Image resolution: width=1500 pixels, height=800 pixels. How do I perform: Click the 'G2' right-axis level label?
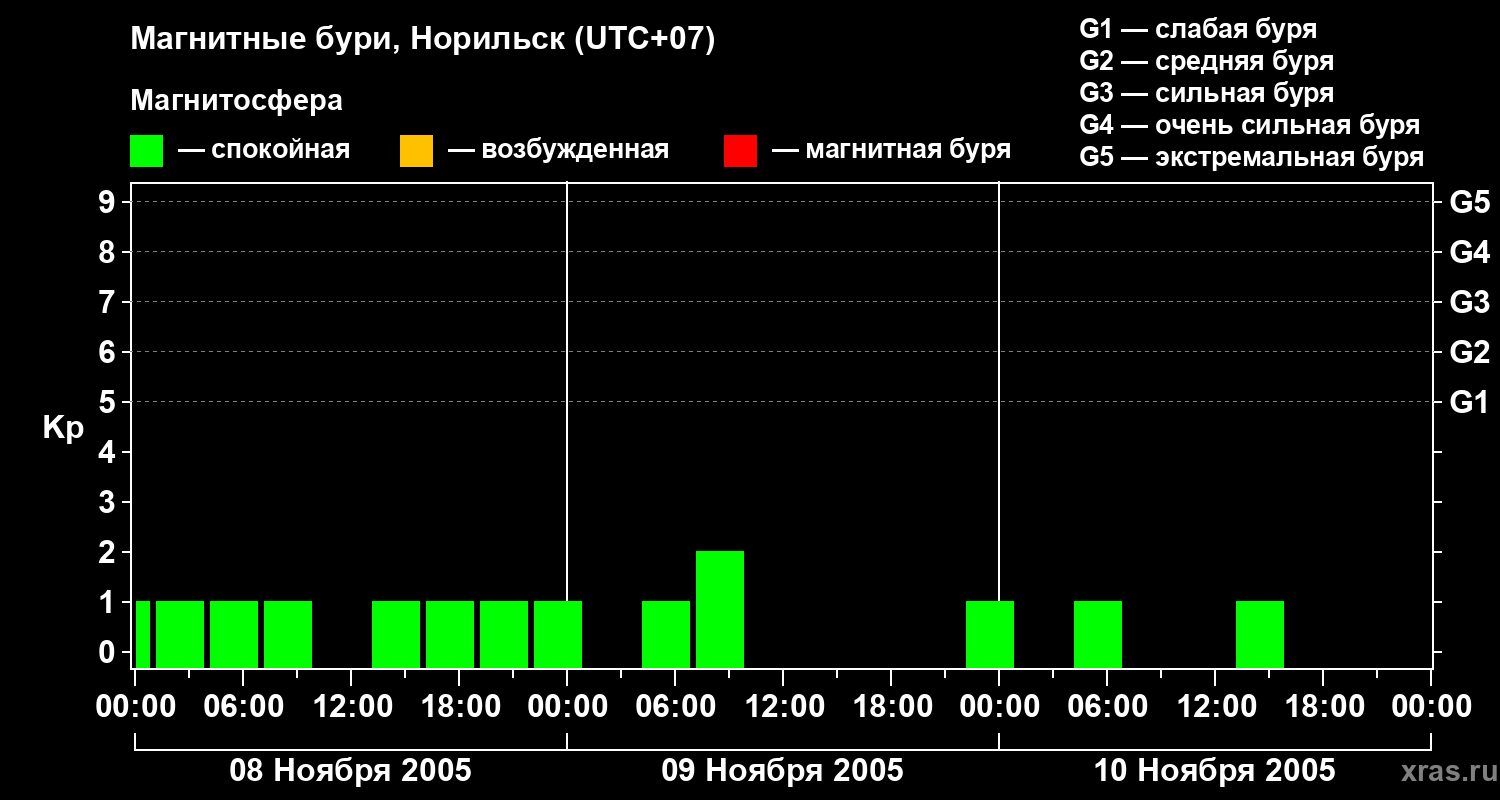tap(1469, 352)
